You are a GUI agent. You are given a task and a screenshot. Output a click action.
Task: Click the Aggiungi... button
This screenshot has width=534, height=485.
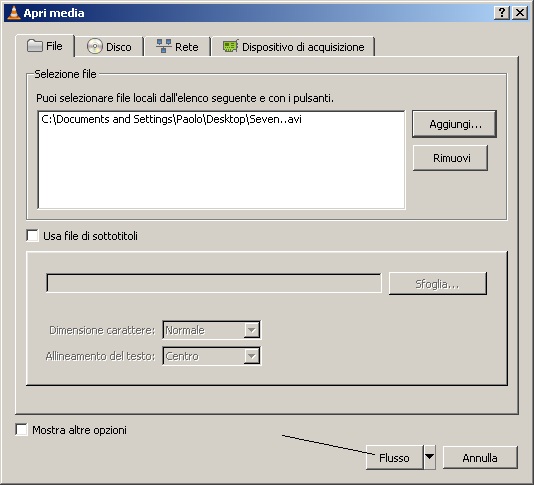pyautogui.click(x=455, y=124)
